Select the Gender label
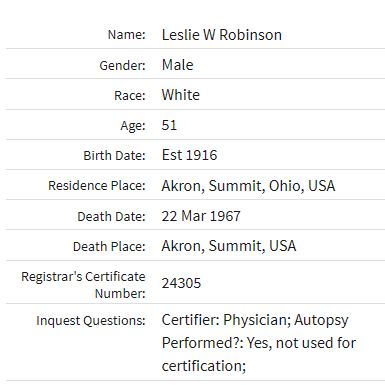The height and width of the screenshot is (385, 385). [x=123, y=65]
